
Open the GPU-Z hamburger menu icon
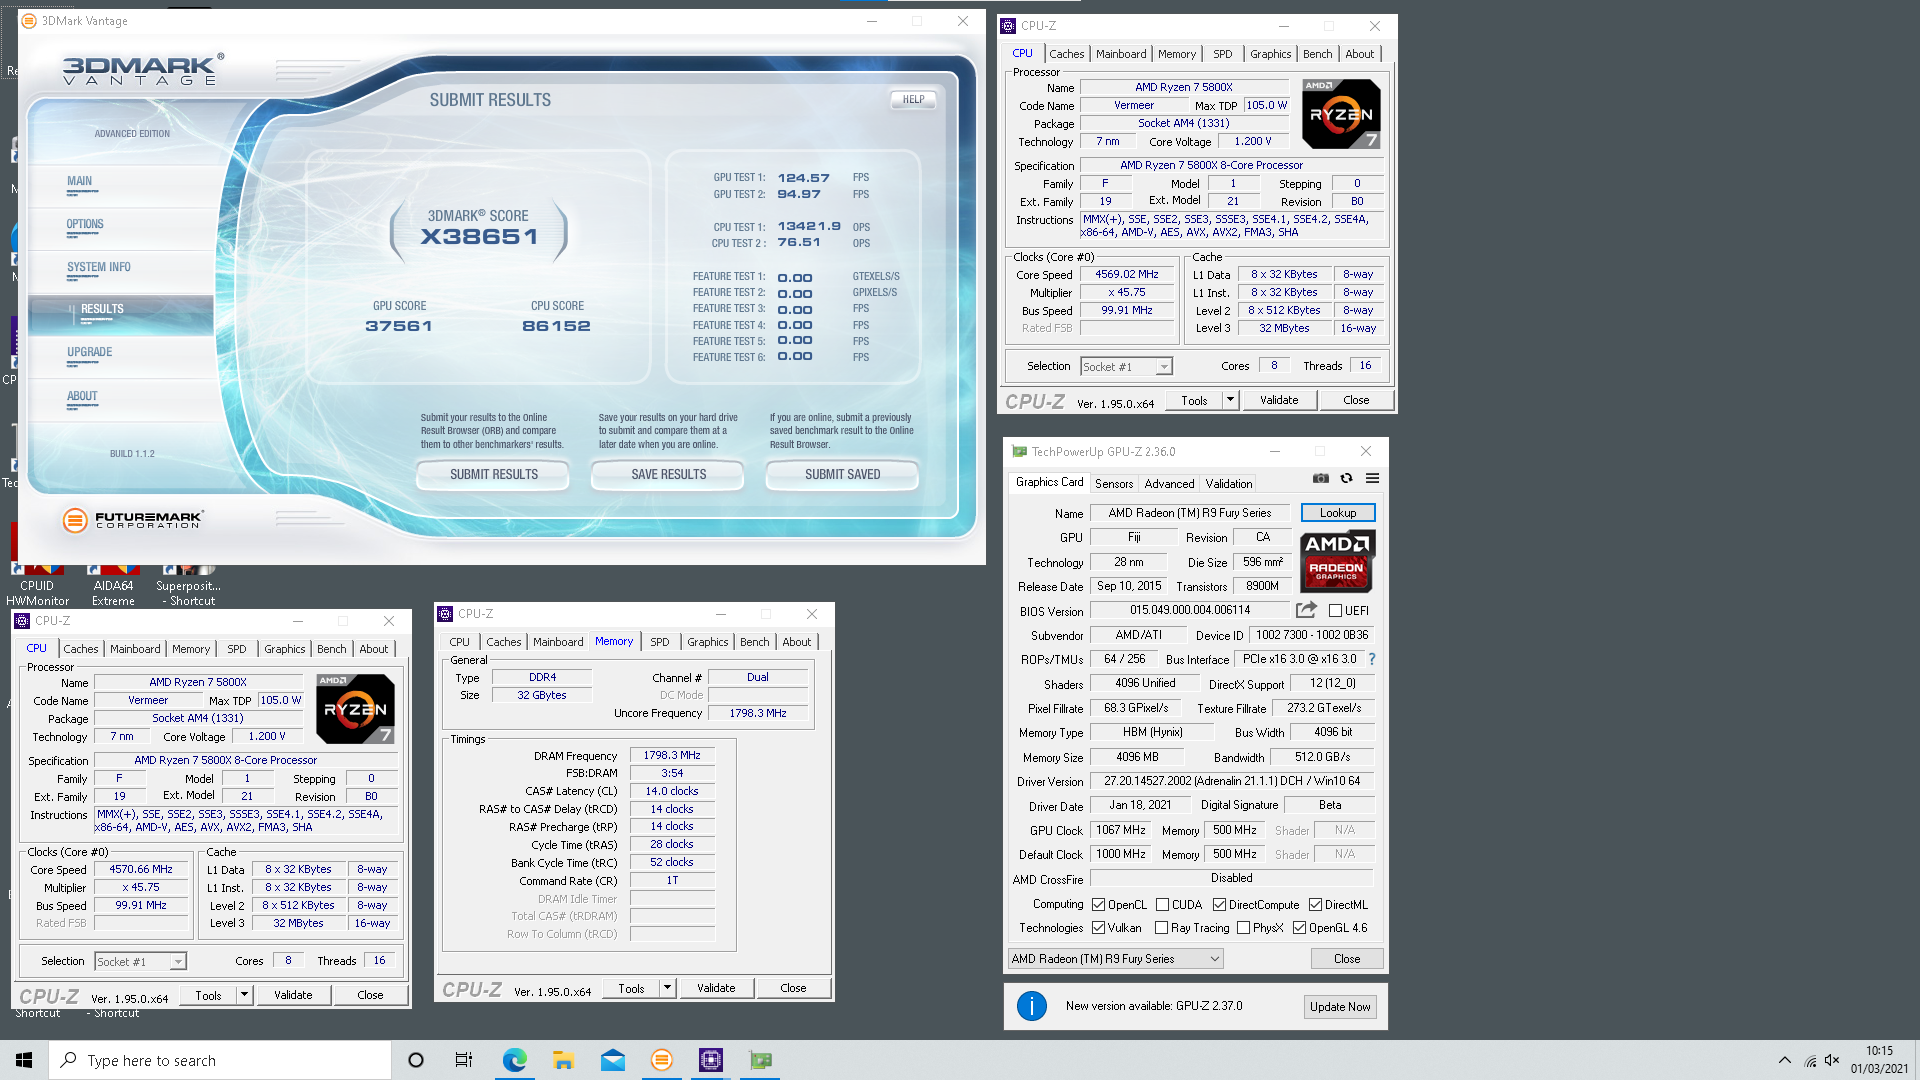[1373, 479]
